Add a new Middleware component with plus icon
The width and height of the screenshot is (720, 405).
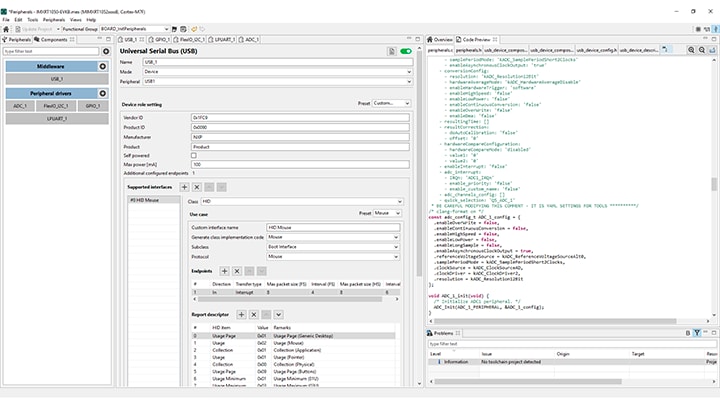click(x=104, y=66)
